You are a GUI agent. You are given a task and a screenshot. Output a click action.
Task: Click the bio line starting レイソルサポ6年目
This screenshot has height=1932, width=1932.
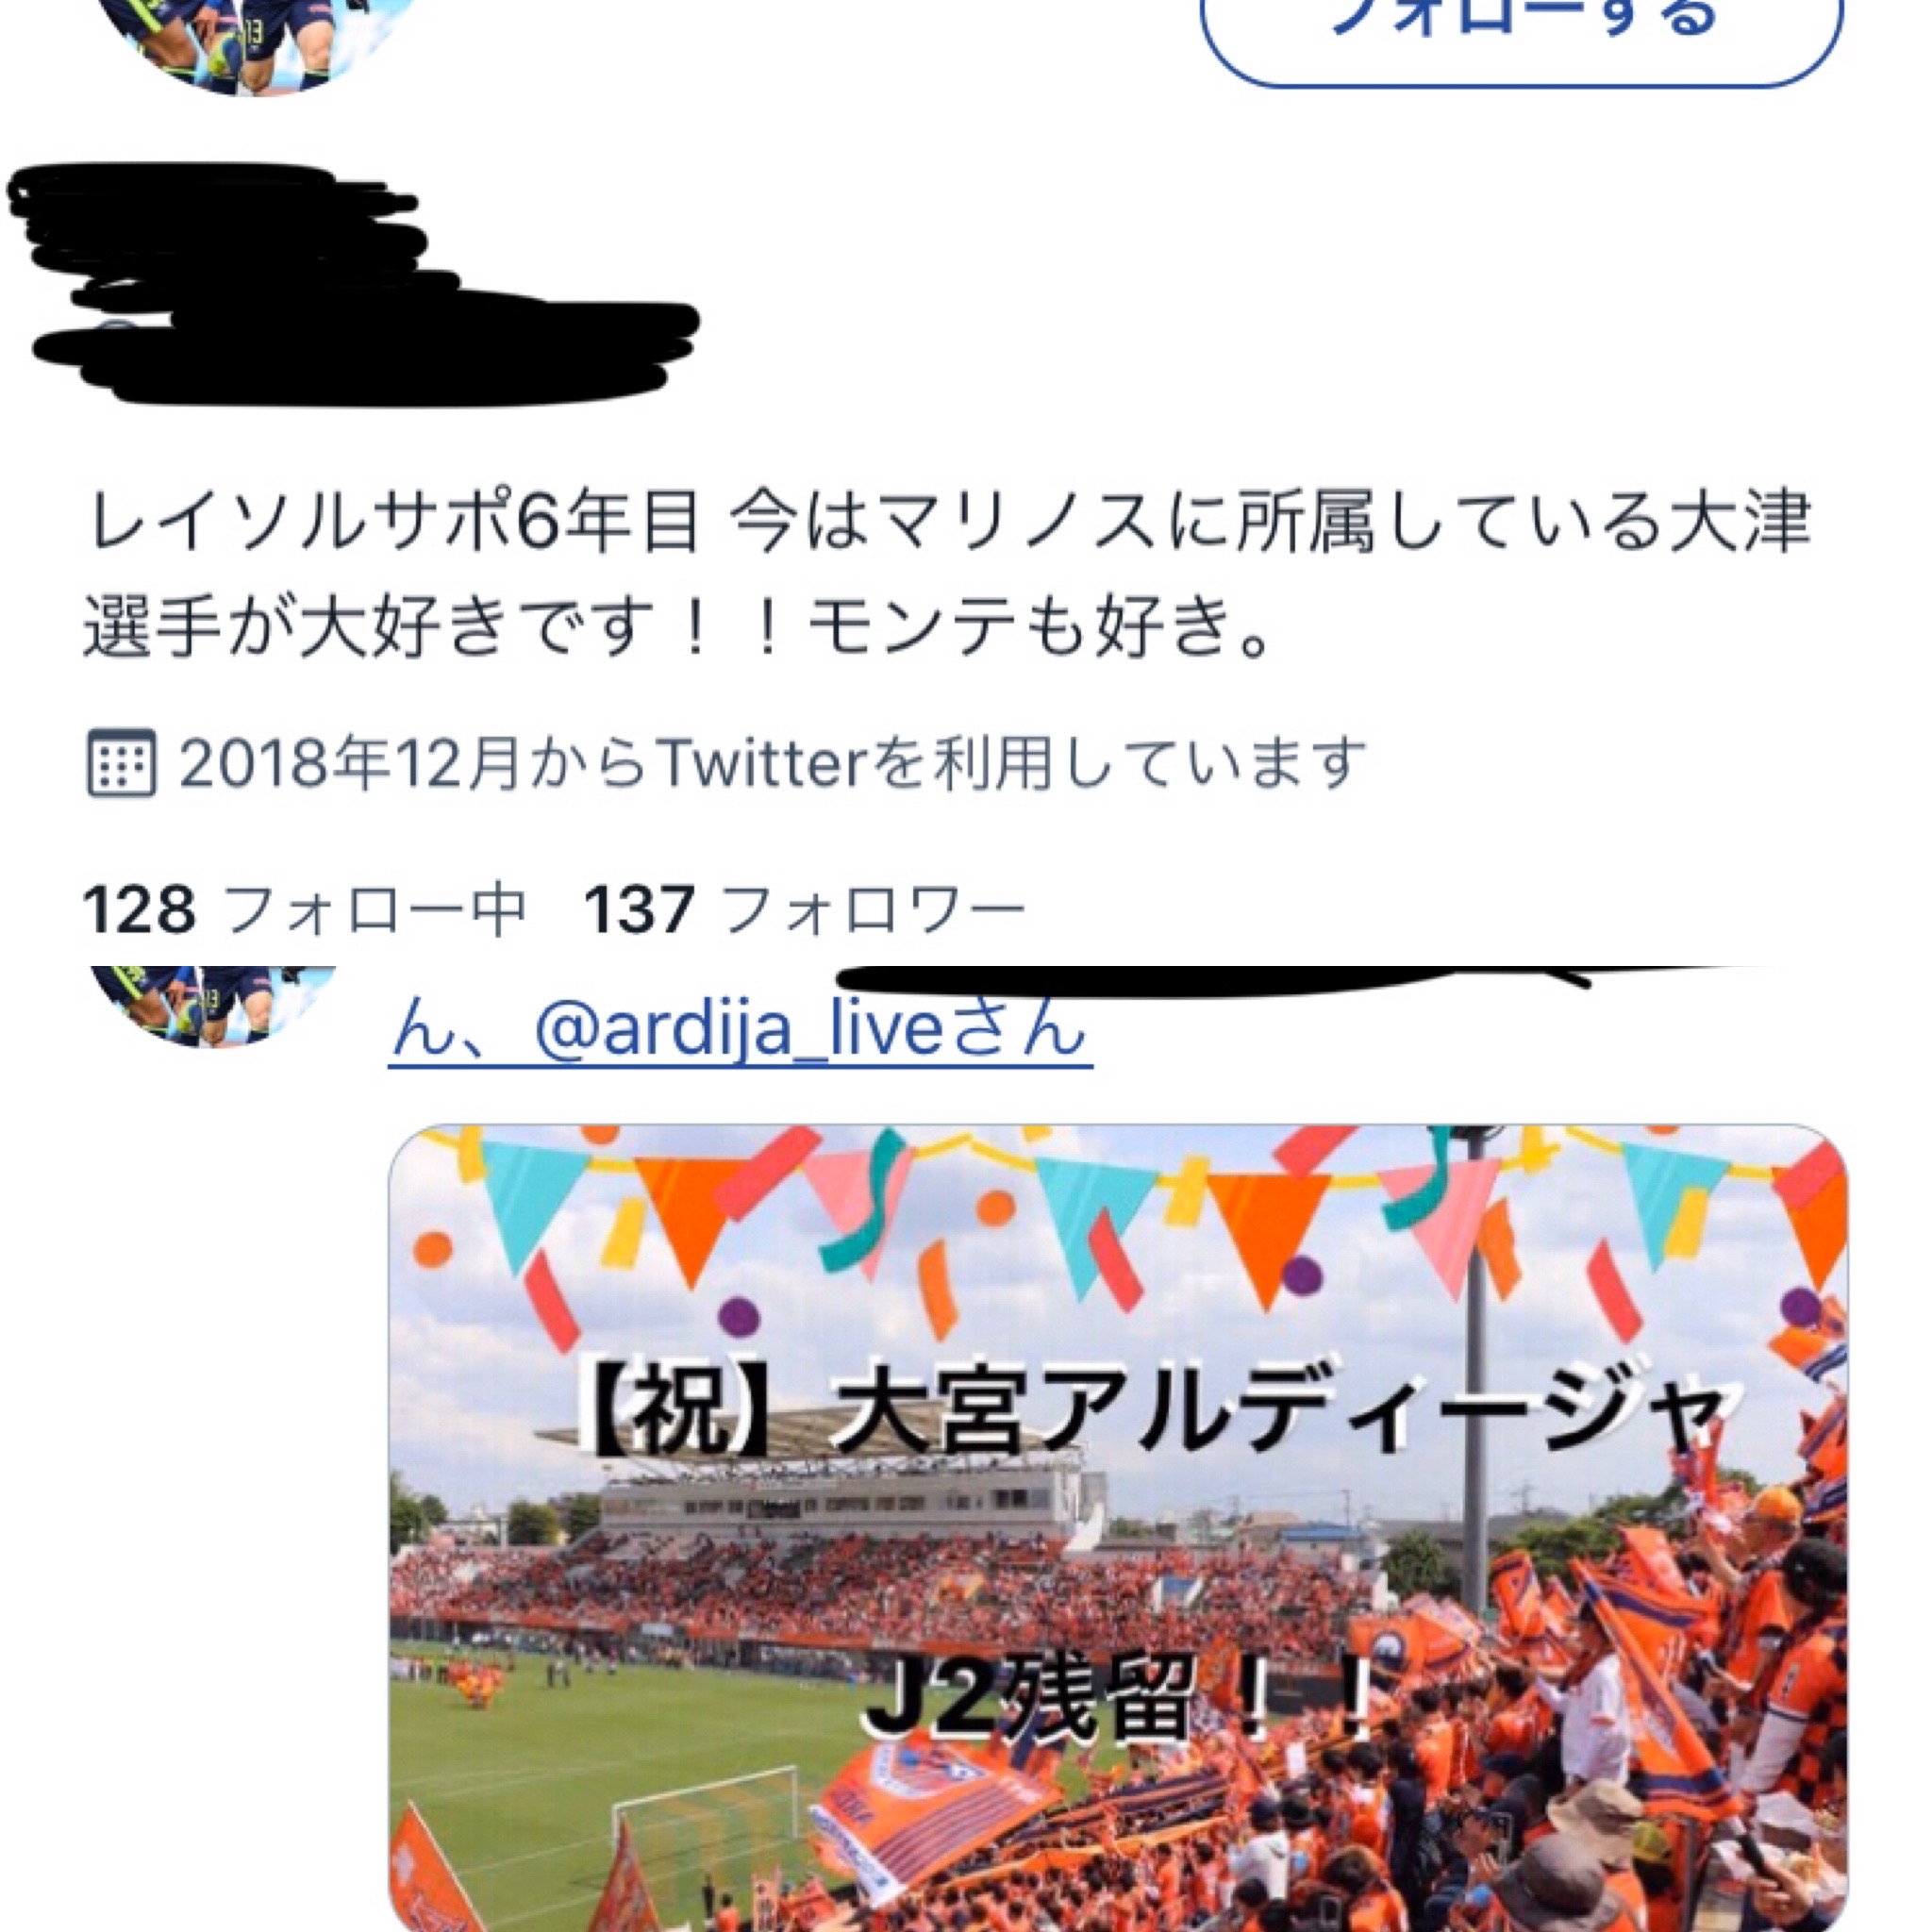(x=948, y=523)
